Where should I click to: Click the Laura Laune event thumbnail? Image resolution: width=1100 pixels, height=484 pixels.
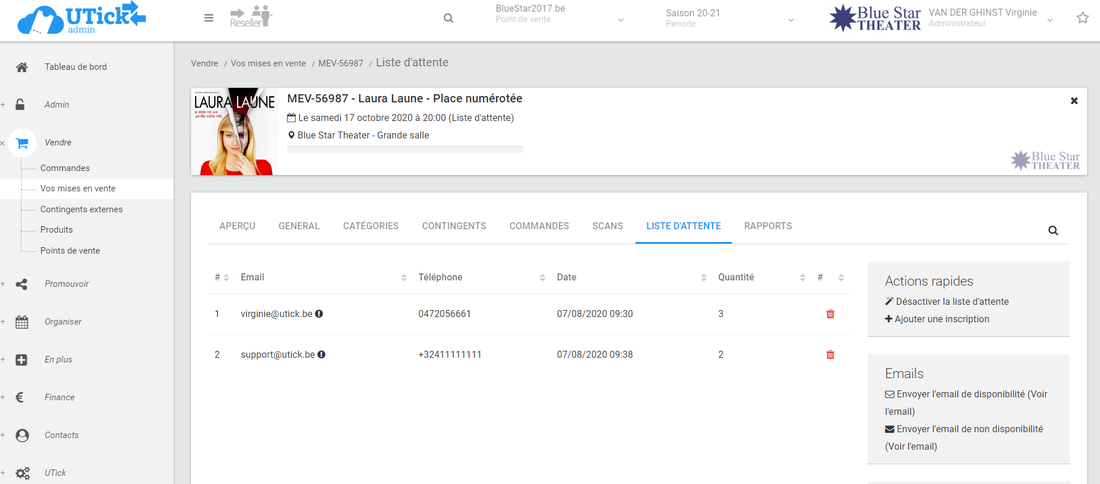click(x=232, y=132)
